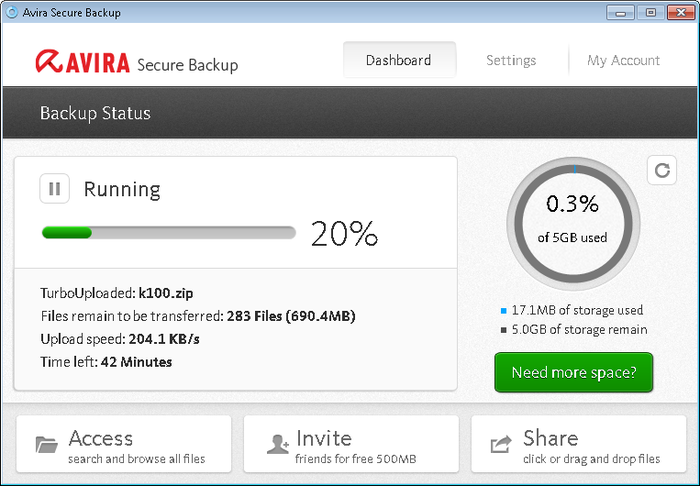Click the green backup progress bar

point(168,233)
